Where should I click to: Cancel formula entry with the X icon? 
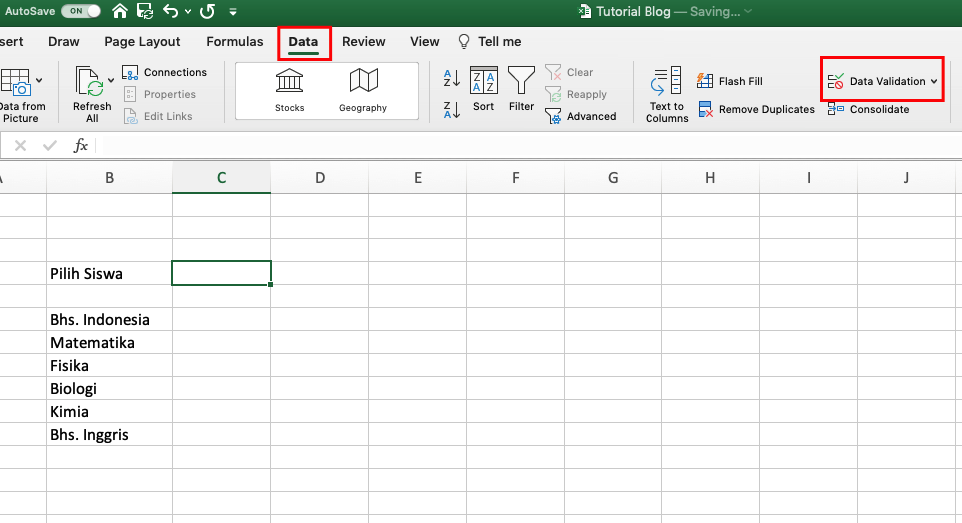tap(20, 145)
